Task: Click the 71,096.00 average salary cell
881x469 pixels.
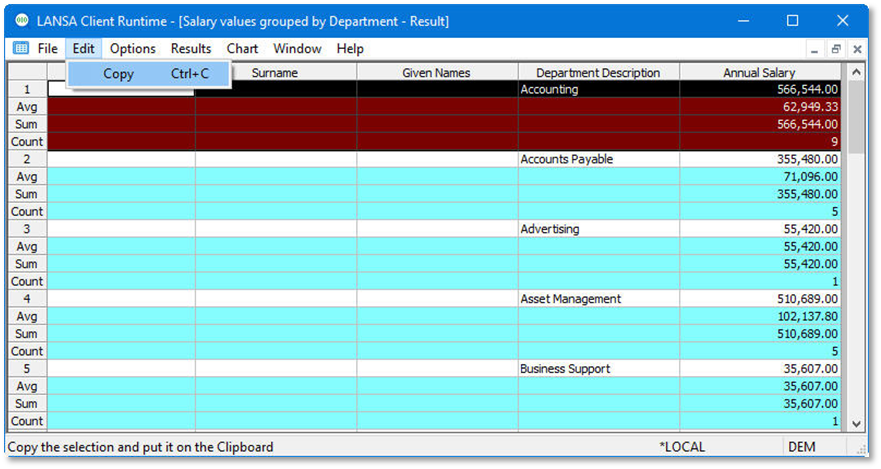Action: pos(760,176)
